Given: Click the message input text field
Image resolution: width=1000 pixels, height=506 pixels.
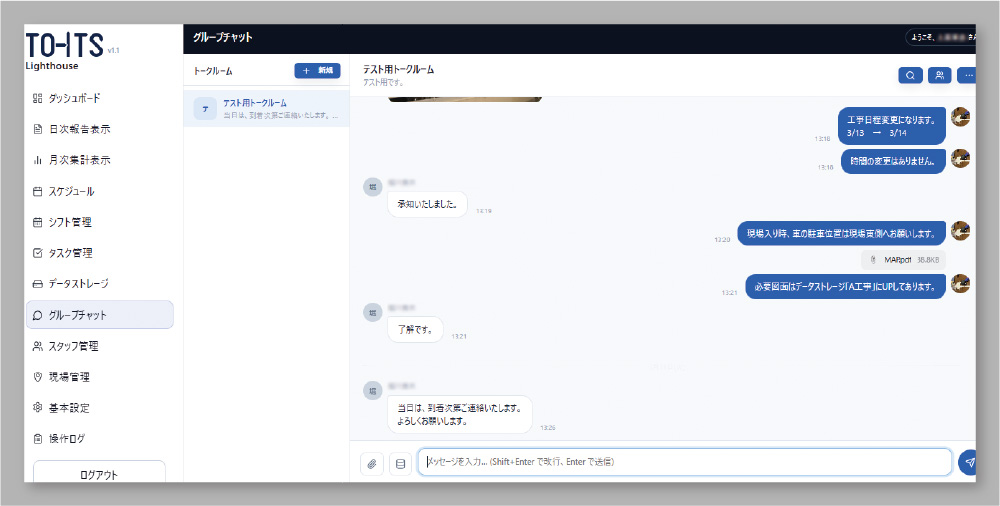Looking at the screenshot, I should point(684,462).
